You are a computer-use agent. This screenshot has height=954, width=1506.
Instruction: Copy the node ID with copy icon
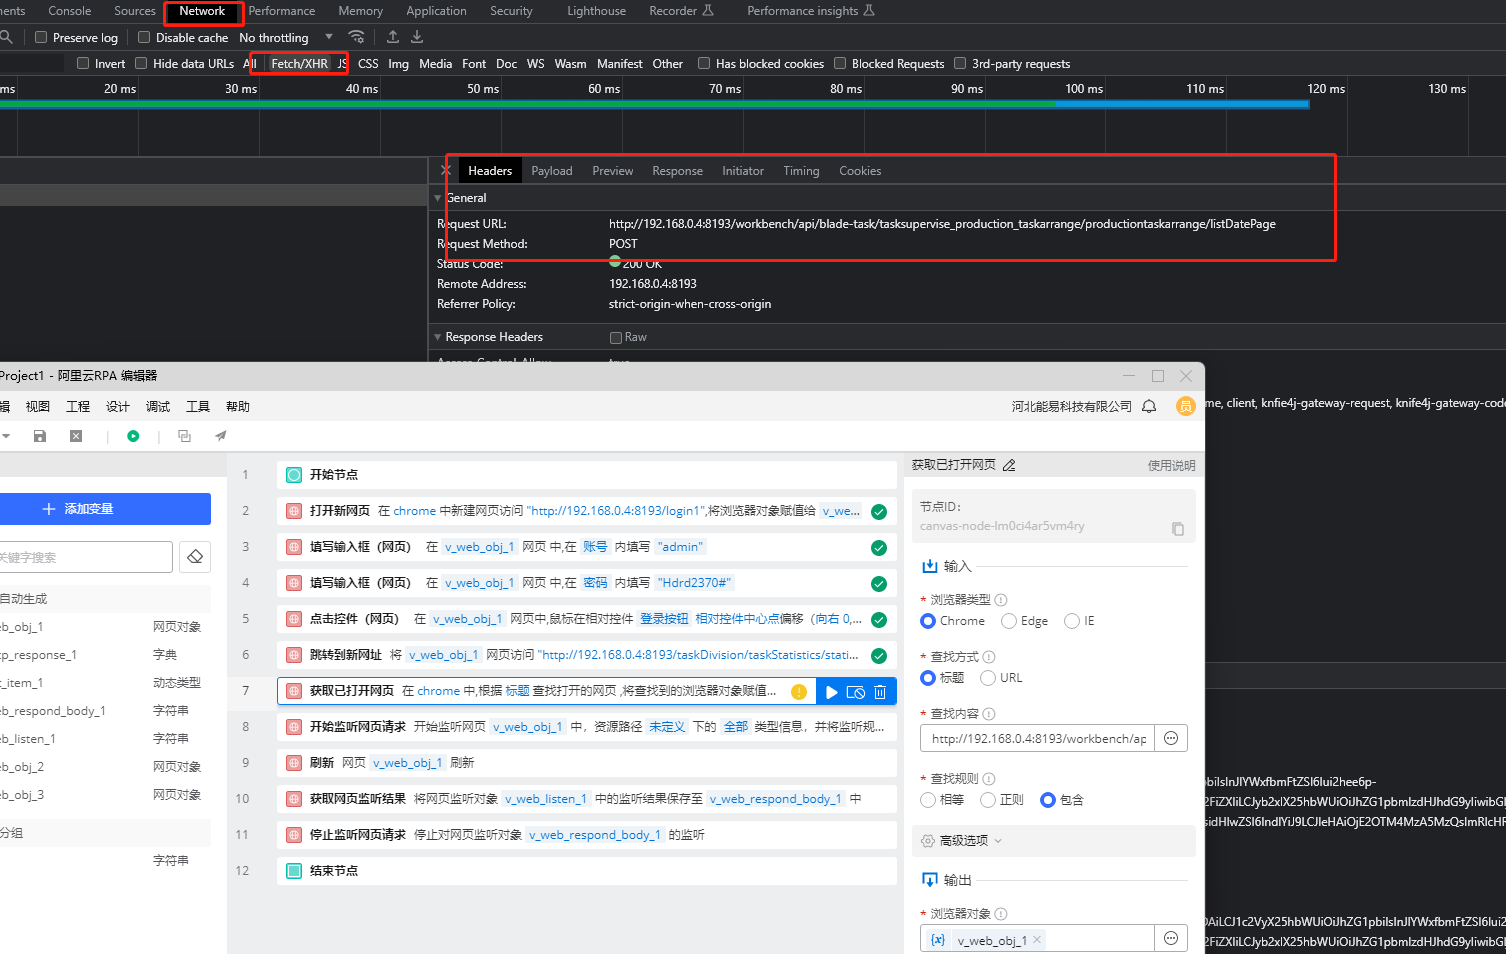click(1178, 528)
